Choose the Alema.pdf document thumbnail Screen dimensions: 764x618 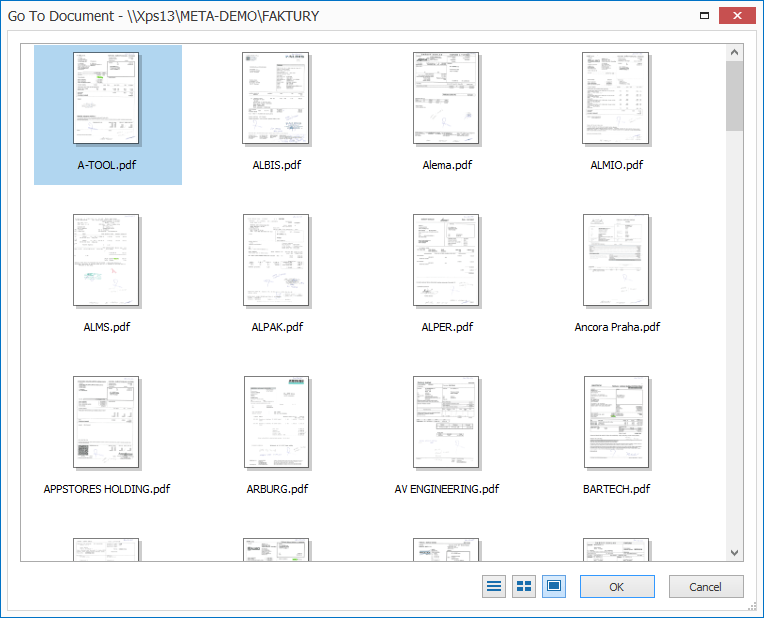point(446,98)
